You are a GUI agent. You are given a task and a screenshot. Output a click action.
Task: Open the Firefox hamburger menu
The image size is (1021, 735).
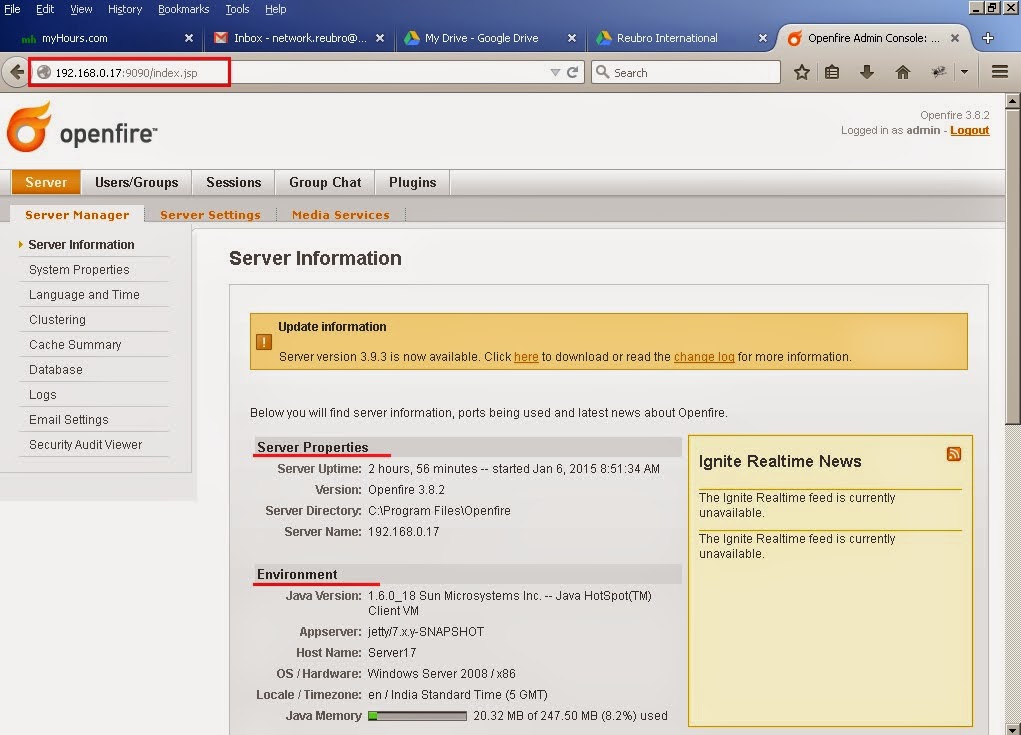pos(1000,72)
